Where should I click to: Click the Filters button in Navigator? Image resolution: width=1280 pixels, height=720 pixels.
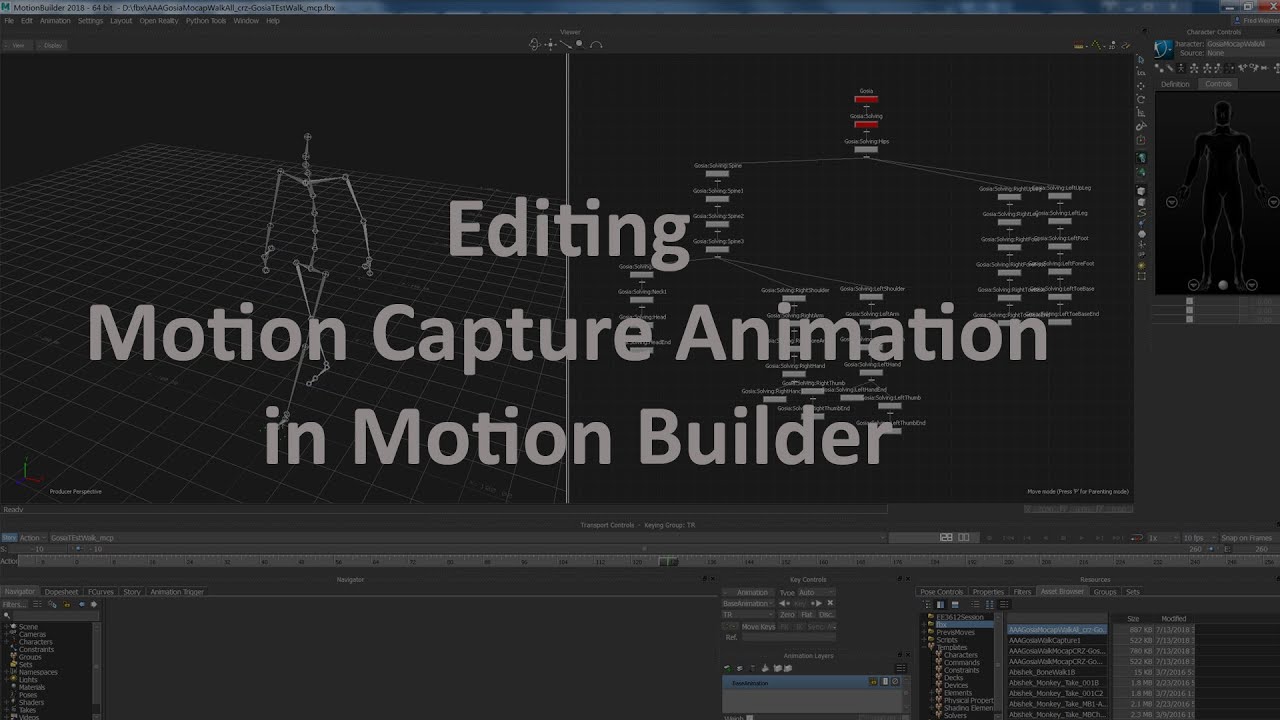pos(14,605)
